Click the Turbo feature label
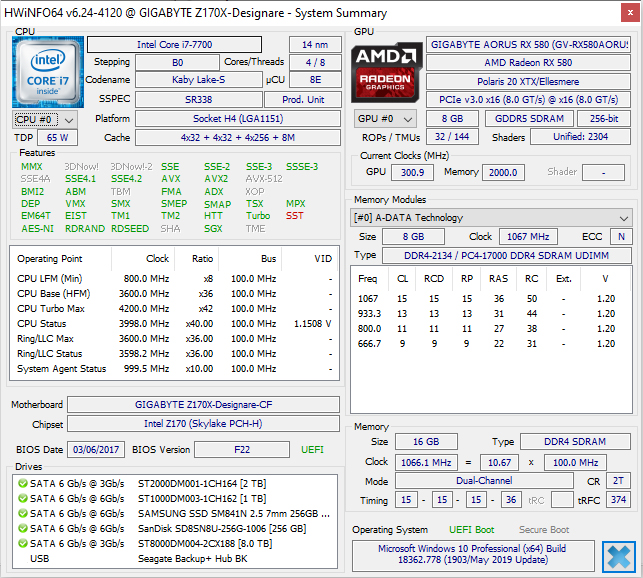This screenshot has width=643, height=578. click(x=258, y=216)
